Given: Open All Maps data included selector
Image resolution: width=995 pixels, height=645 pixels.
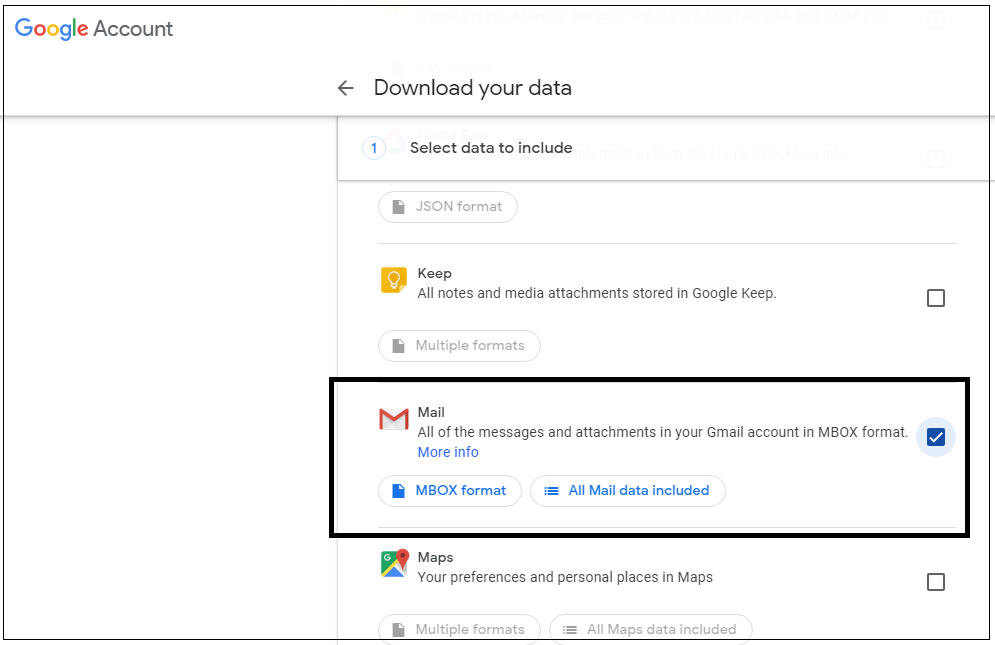Looking at the screenshot, I should pos(651,629).
